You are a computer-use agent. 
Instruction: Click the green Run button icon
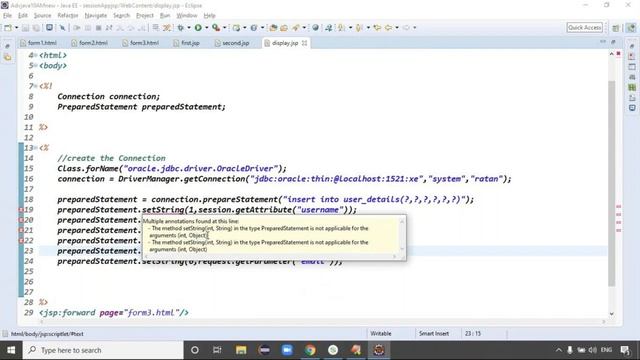(198, 28)
